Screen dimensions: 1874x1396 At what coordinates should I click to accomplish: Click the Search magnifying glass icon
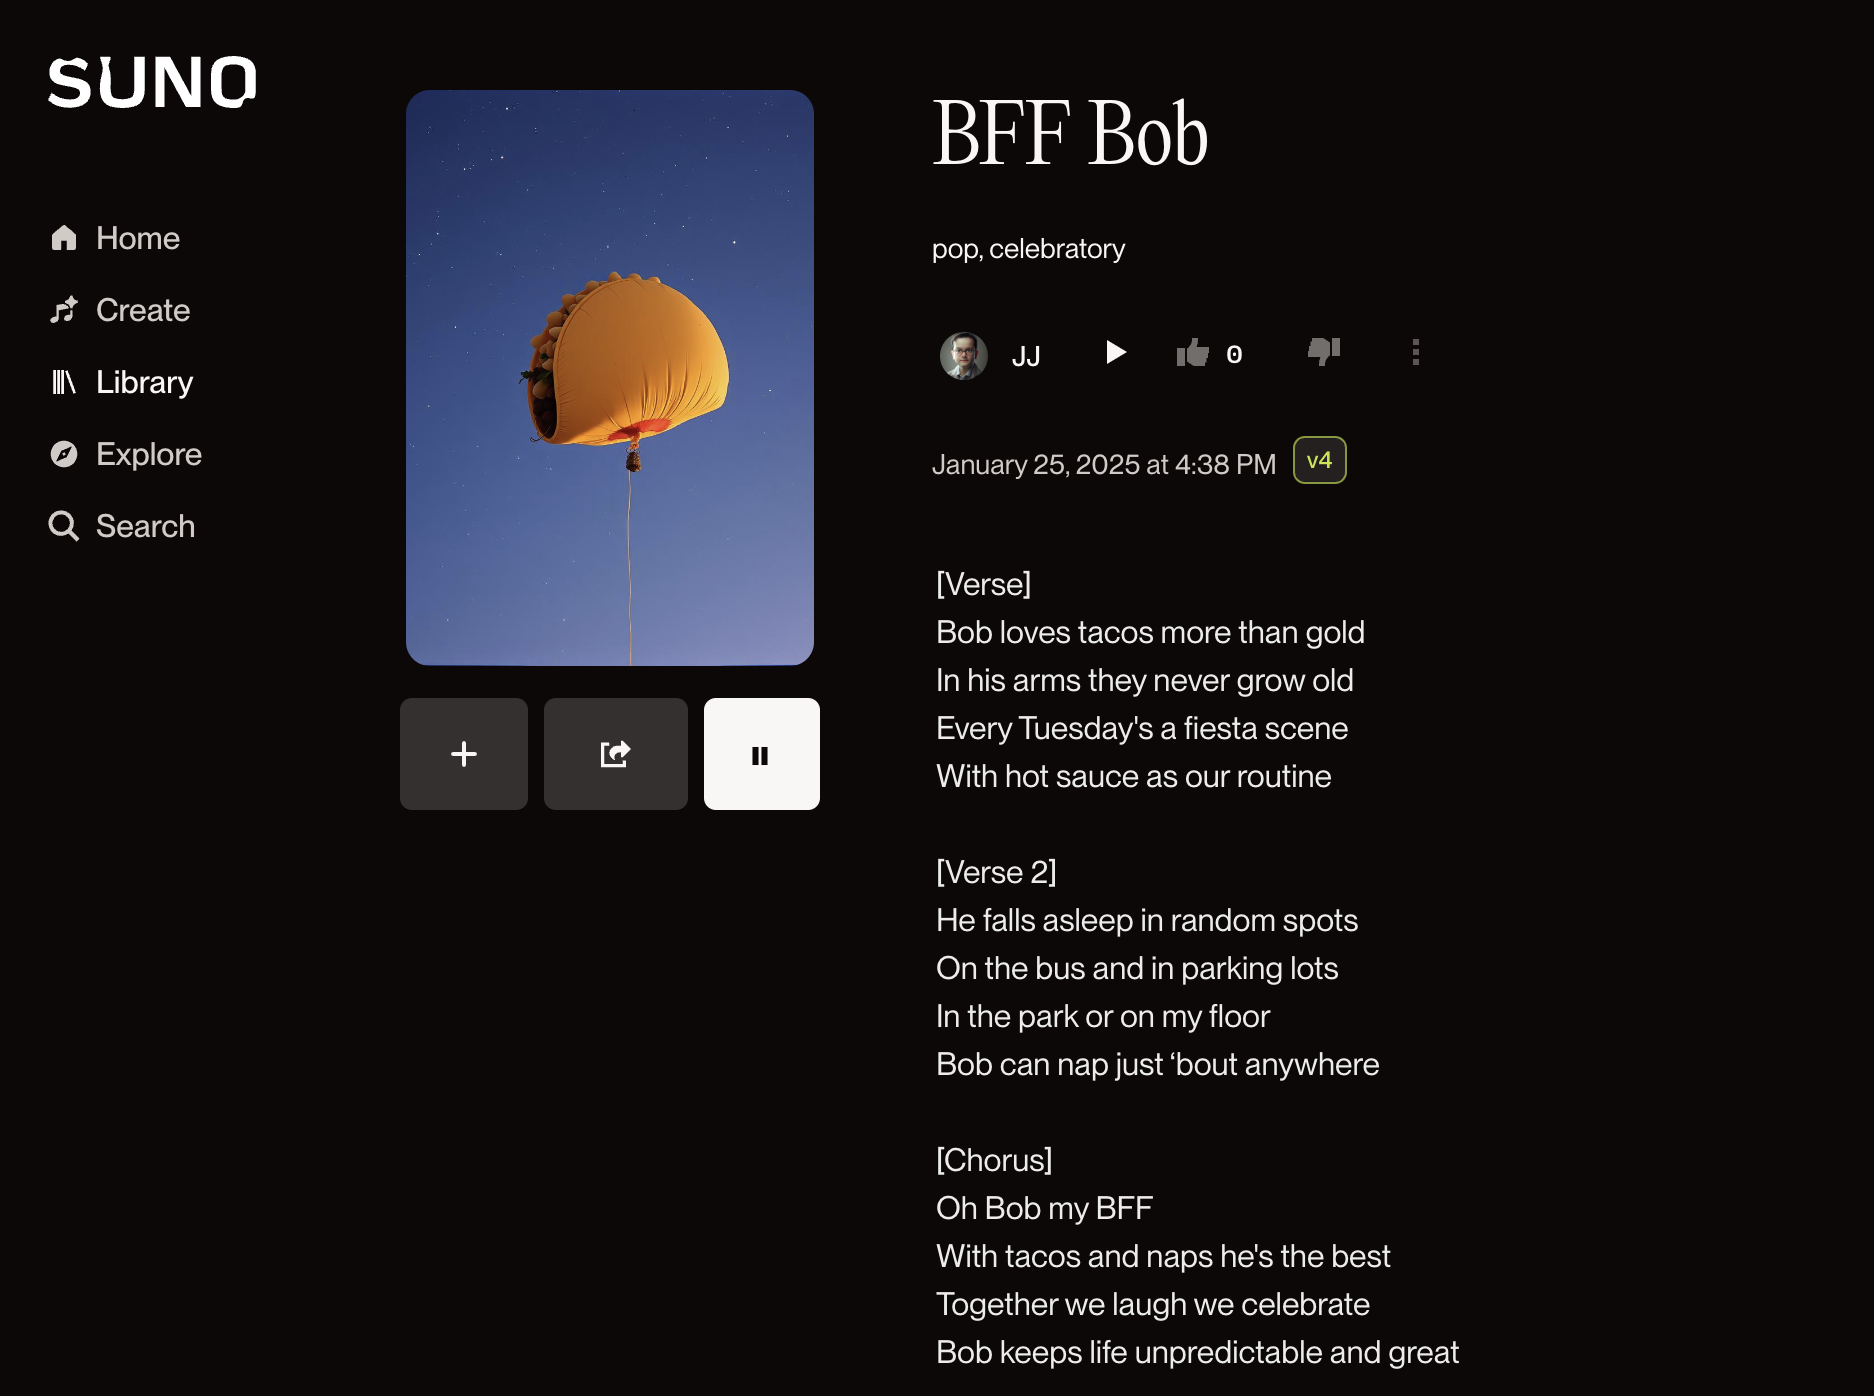coord(64,526)
